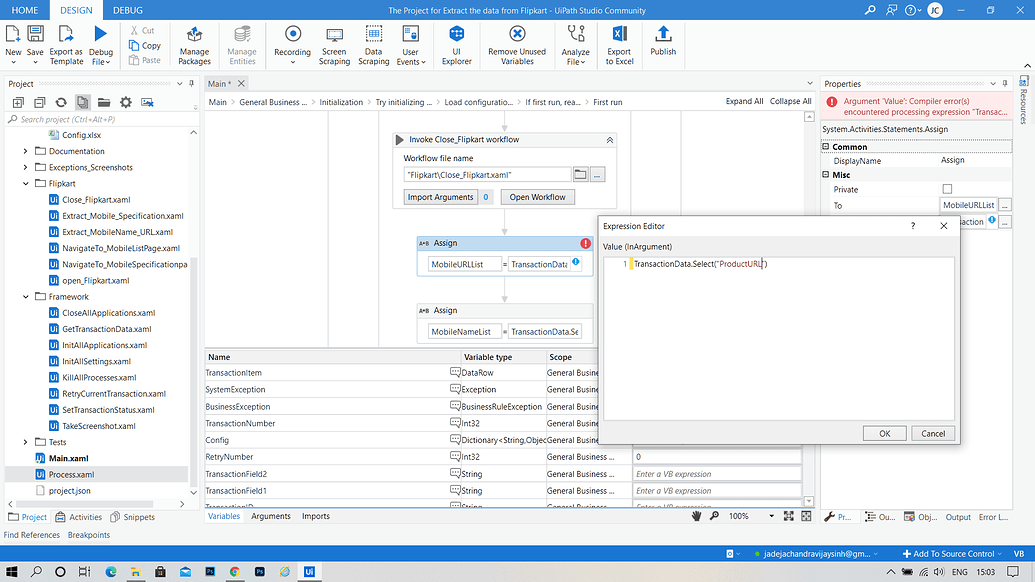
Task: Collapse the Invoke Close_Flipkart workflow activity
Action: tap(609, 140)
